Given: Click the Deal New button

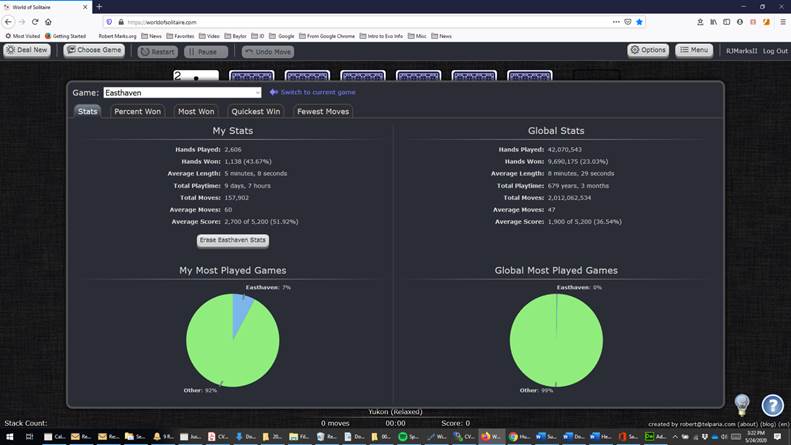Looking at the screenshot, I should click(x=27, y=50).
